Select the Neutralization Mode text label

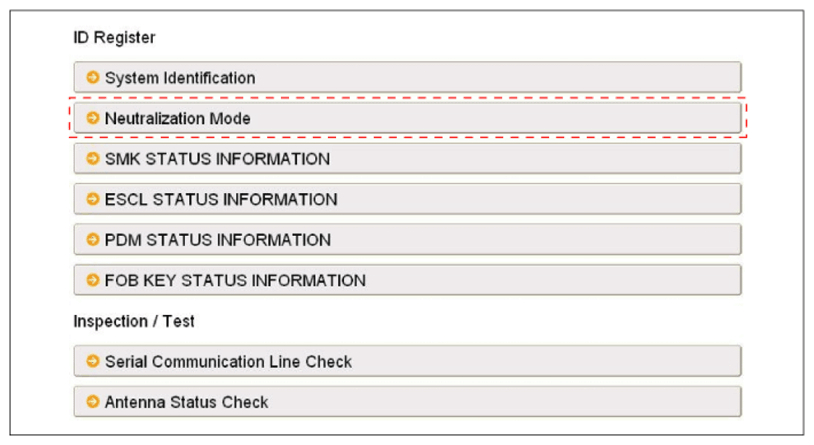pyautogui.click(x=177, y=118)
